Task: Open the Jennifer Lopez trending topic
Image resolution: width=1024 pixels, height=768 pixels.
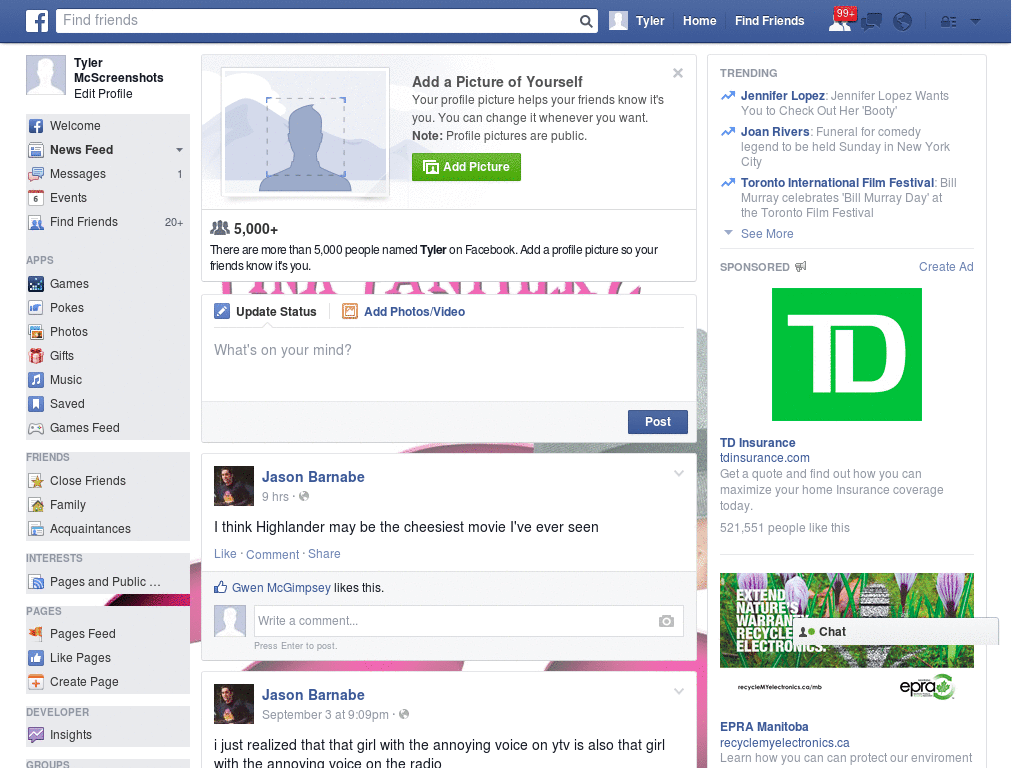Action: click(x=782, y=96)
